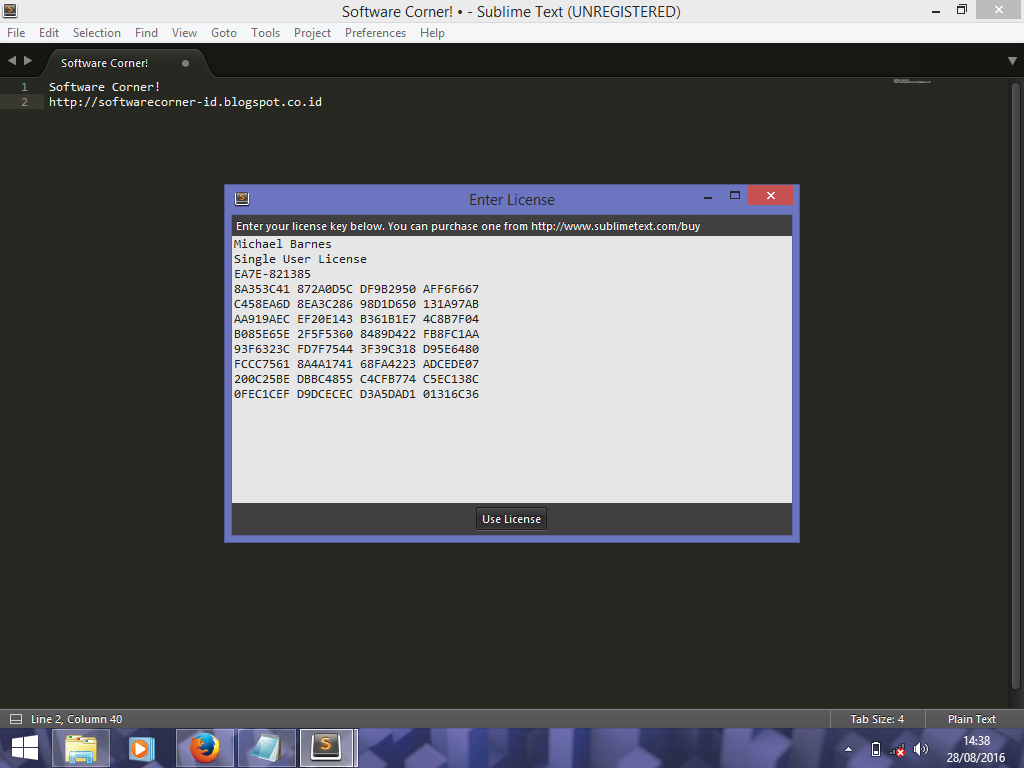Screen dimensions: 1024x768
Task: Click the key block '01316C36'
Action: pos(451,394)
